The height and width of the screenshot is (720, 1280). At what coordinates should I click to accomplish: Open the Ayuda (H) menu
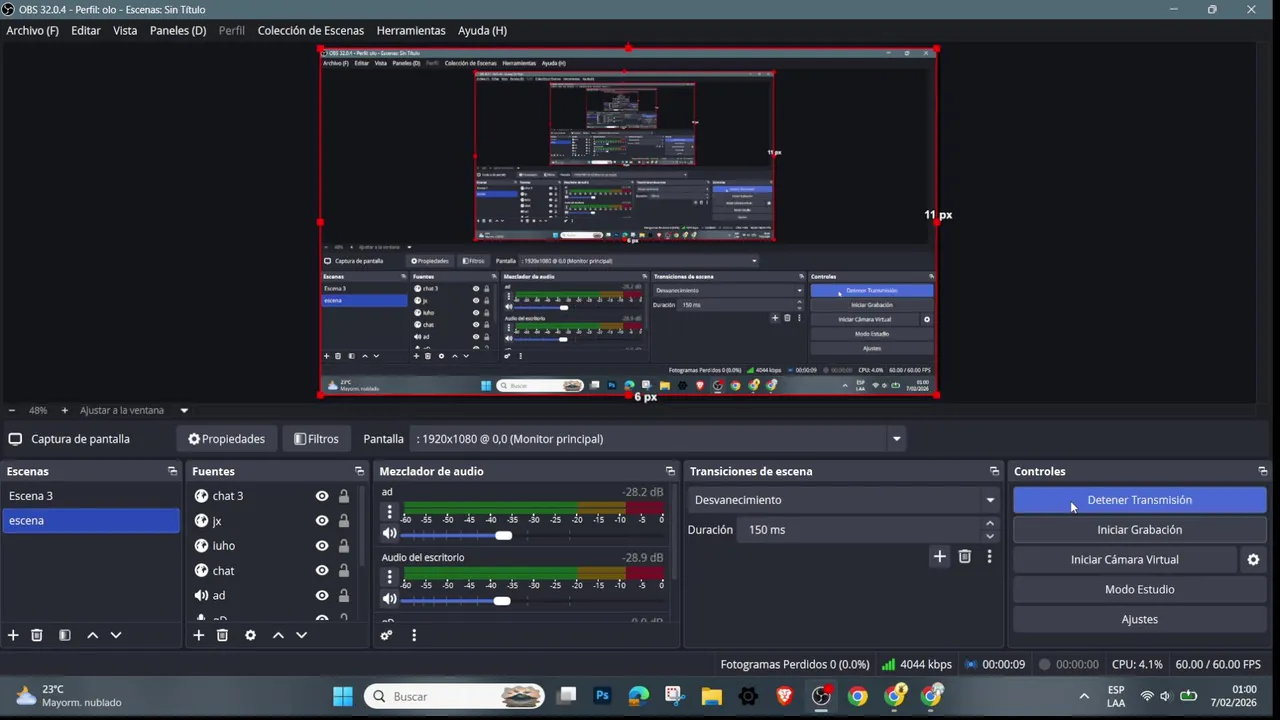[x=482, y=31]
